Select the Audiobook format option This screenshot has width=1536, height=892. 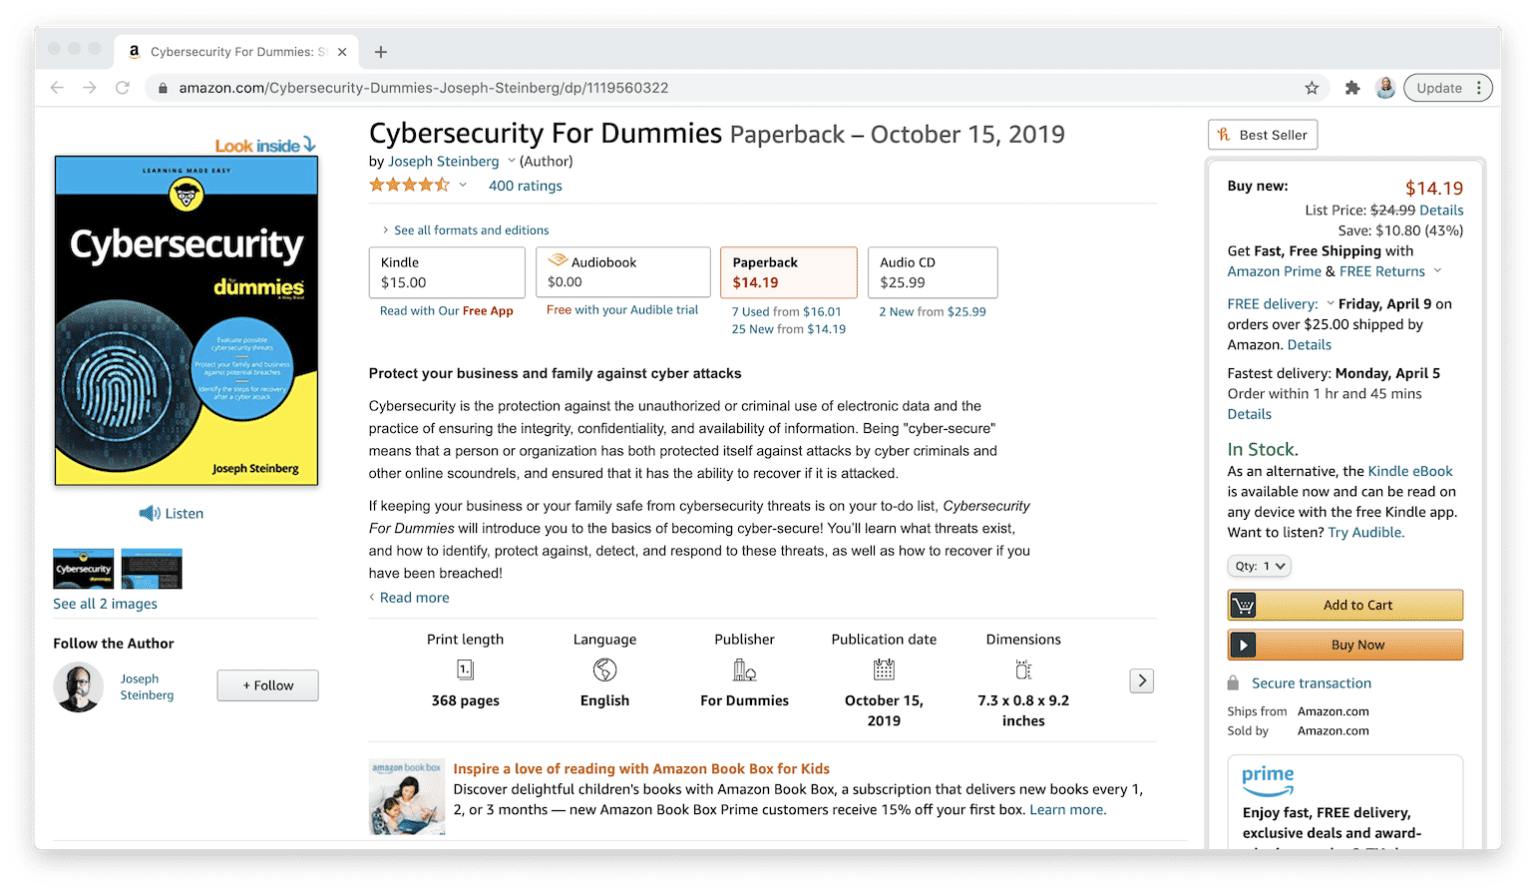622,272
